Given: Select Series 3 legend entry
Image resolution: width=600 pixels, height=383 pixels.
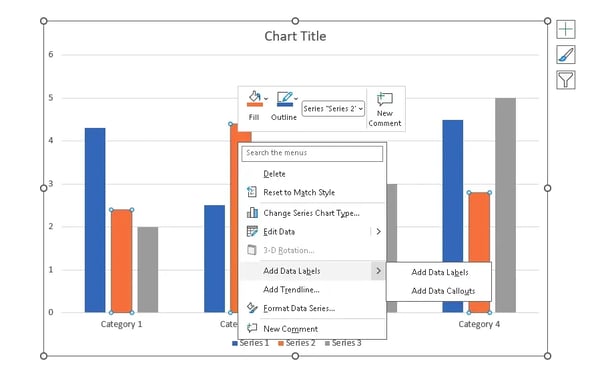Looking at the screenshot, I should pos(343,343).
